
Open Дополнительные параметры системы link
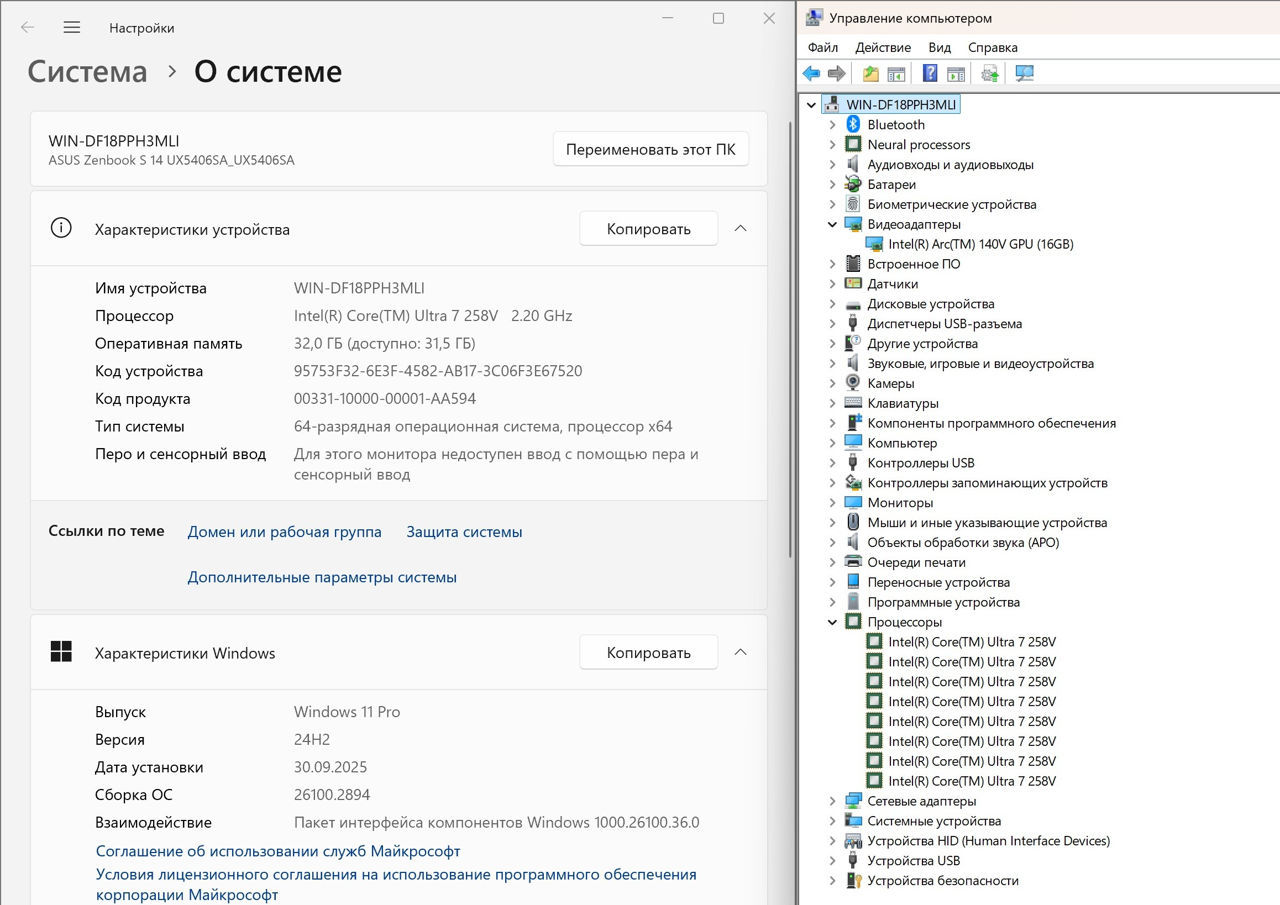tap(322, 577)
